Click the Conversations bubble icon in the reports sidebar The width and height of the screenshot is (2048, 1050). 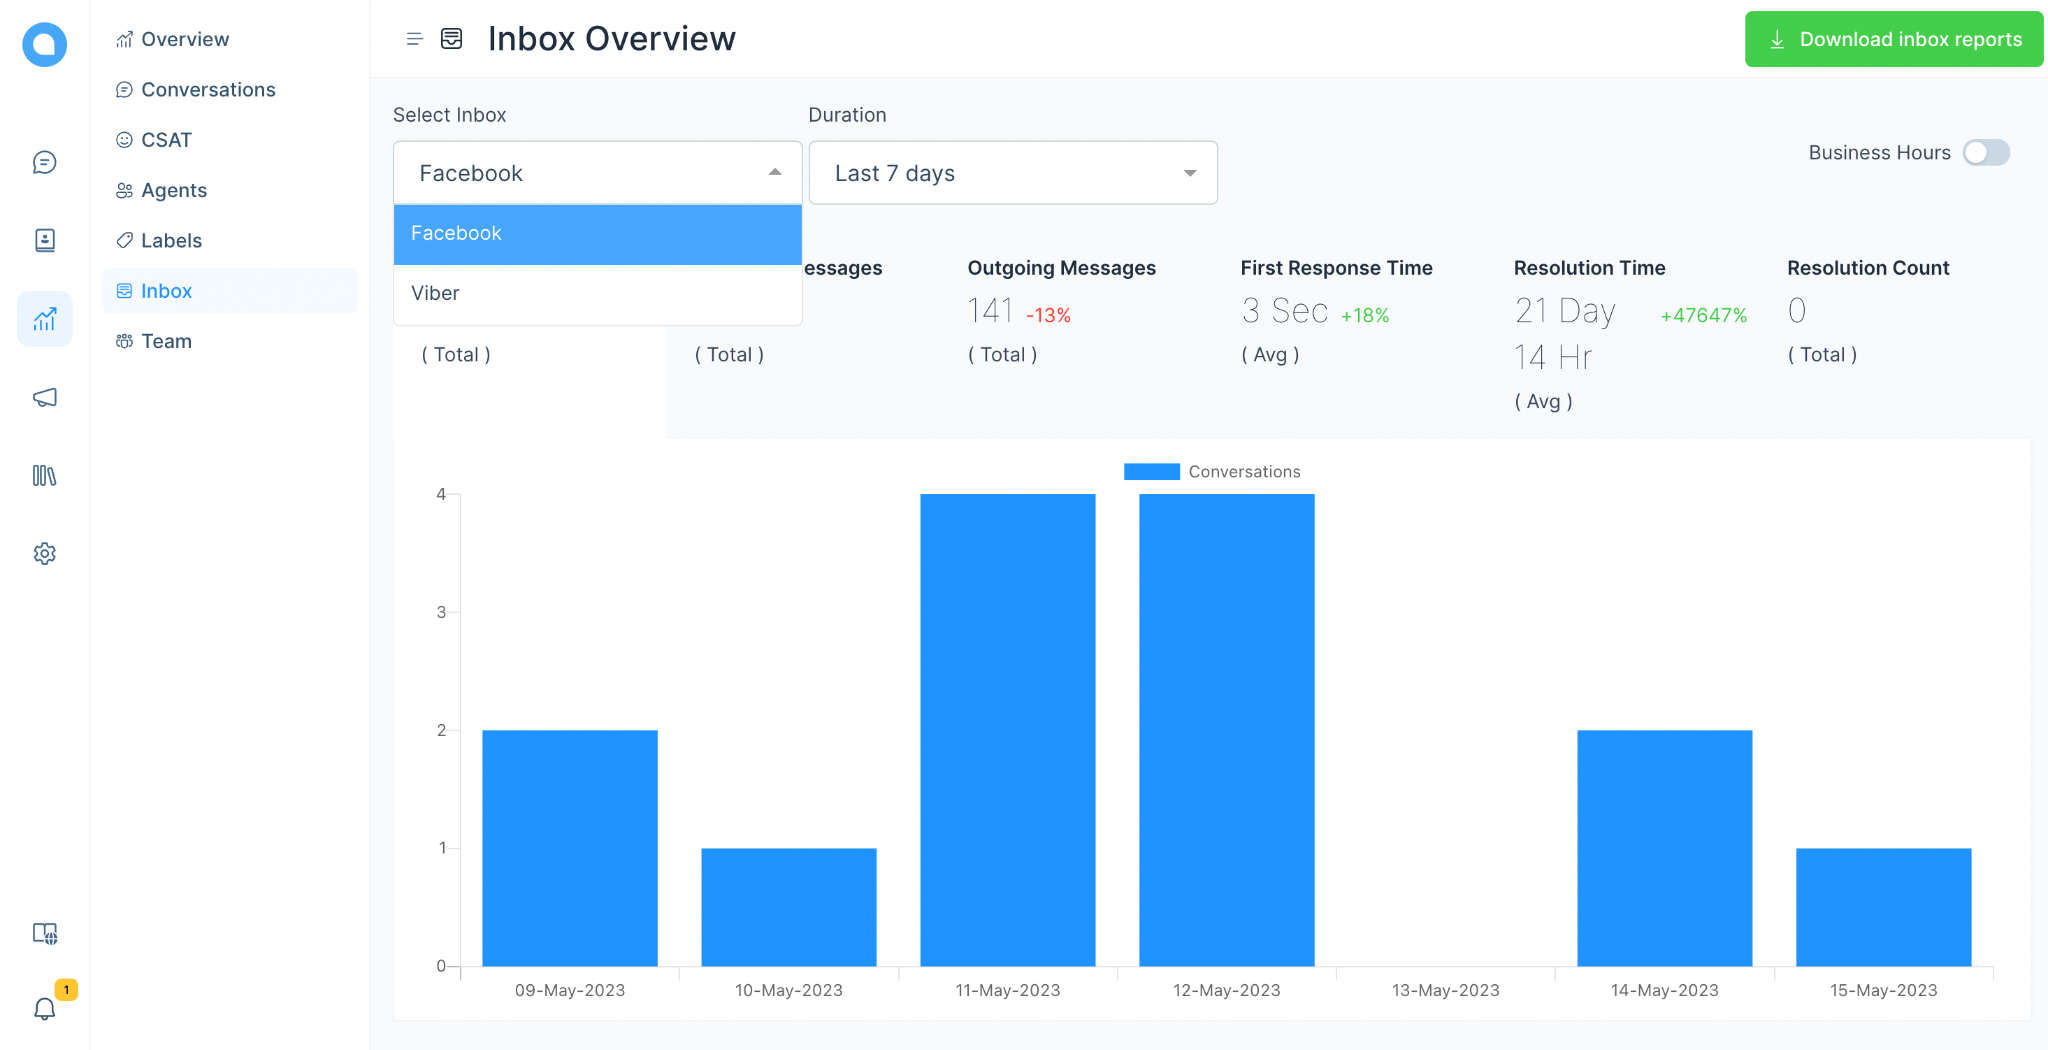[x=124, y=90]
